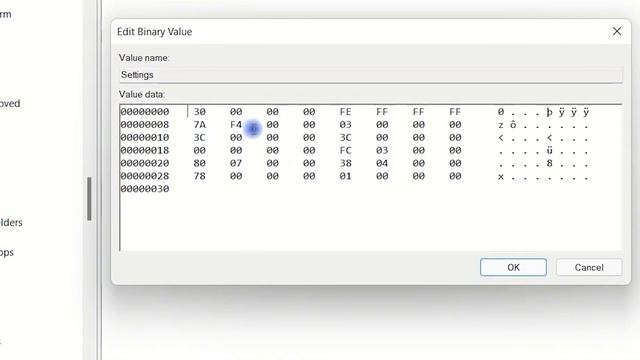Click the Value name field showing Settings
The height and width of the screenshot is (360, 640).
(371, 75)
